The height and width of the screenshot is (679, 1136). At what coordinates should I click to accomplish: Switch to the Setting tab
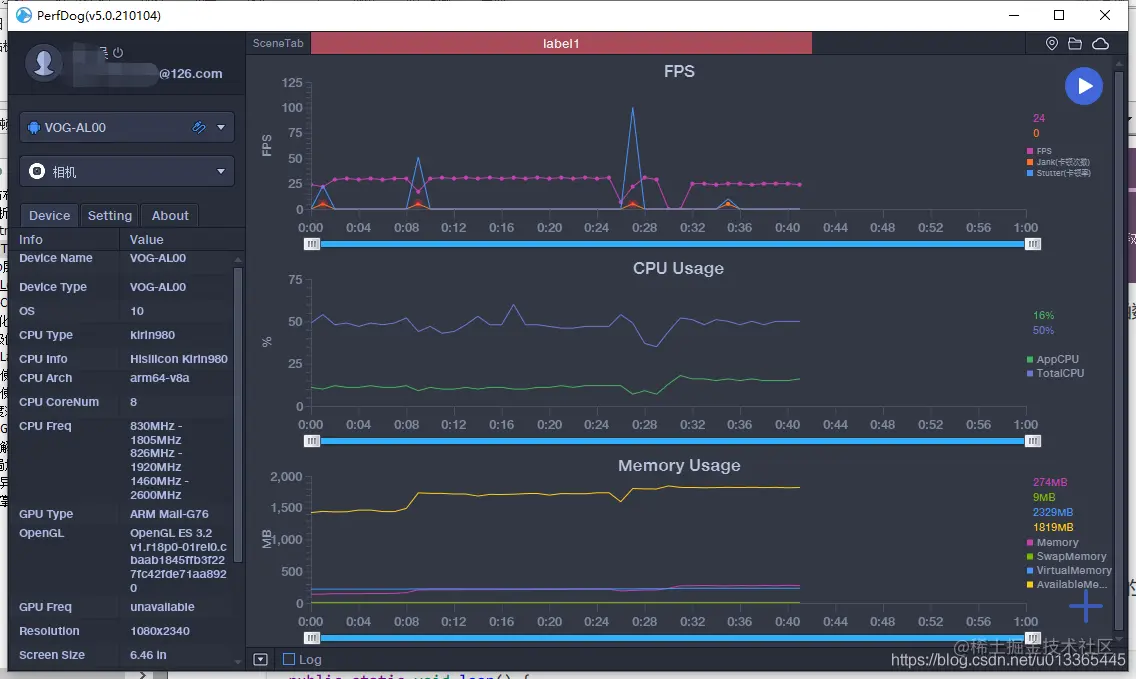109,215
